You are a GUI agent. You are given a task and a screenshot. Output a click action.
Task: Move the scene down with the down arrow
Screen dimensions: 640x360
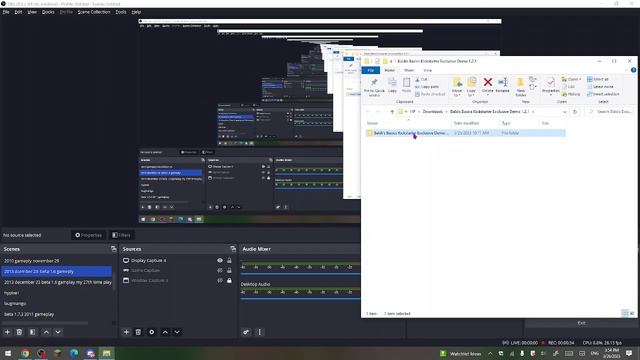(x=58, y=332)
